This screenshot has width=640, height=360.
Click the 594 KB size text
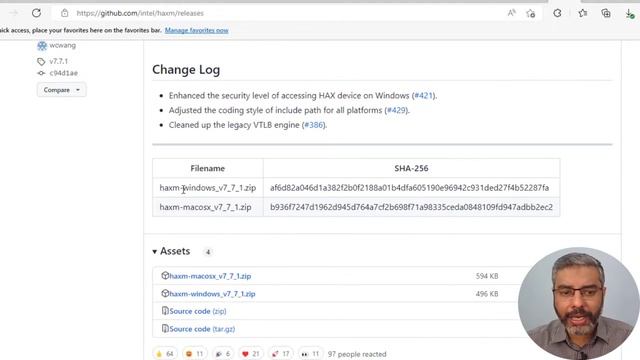(x=487, y=276)
